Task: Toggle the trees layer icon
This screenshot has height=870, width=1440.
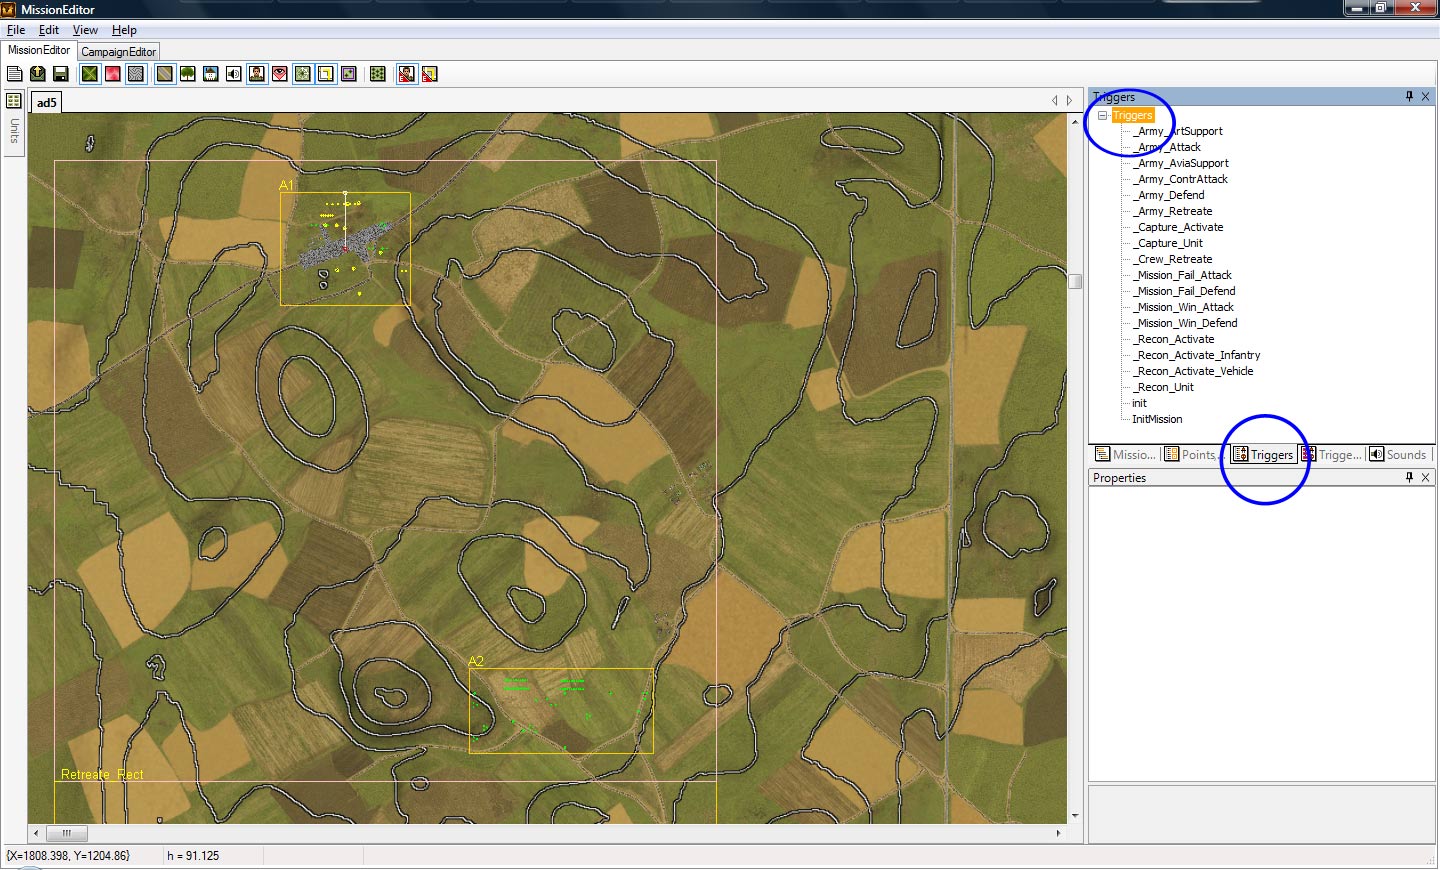Action: 187,74
